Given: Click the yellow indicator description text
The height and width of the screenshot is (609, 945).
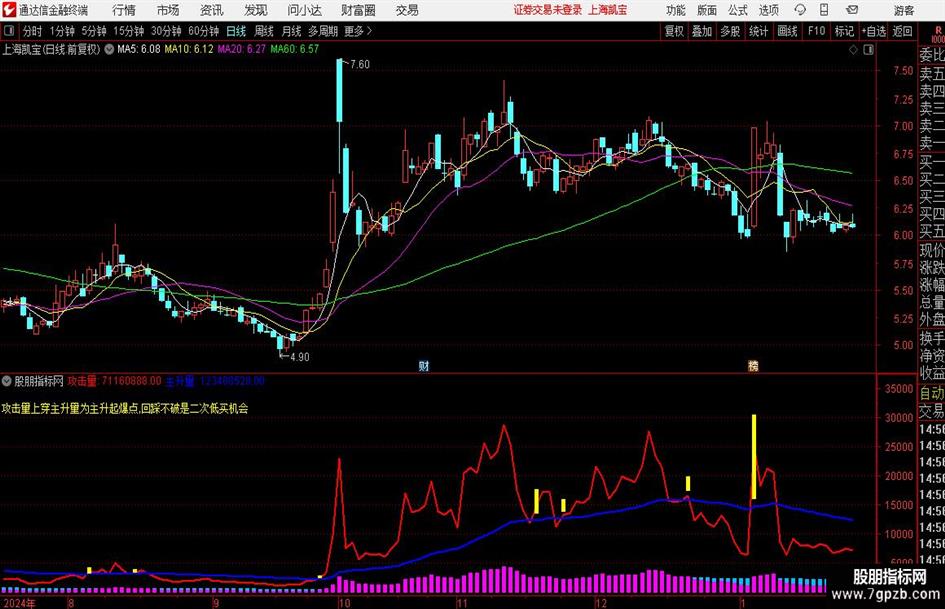Looking at the screenshot, I should (125, 409).
